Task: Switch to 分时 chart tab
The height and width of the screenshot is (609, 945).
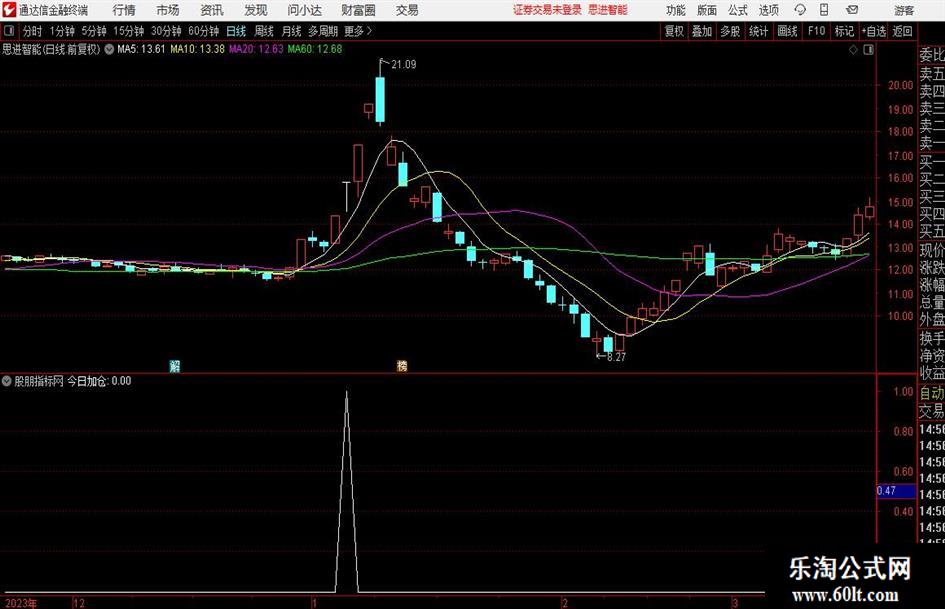Action: coord(33,31)
